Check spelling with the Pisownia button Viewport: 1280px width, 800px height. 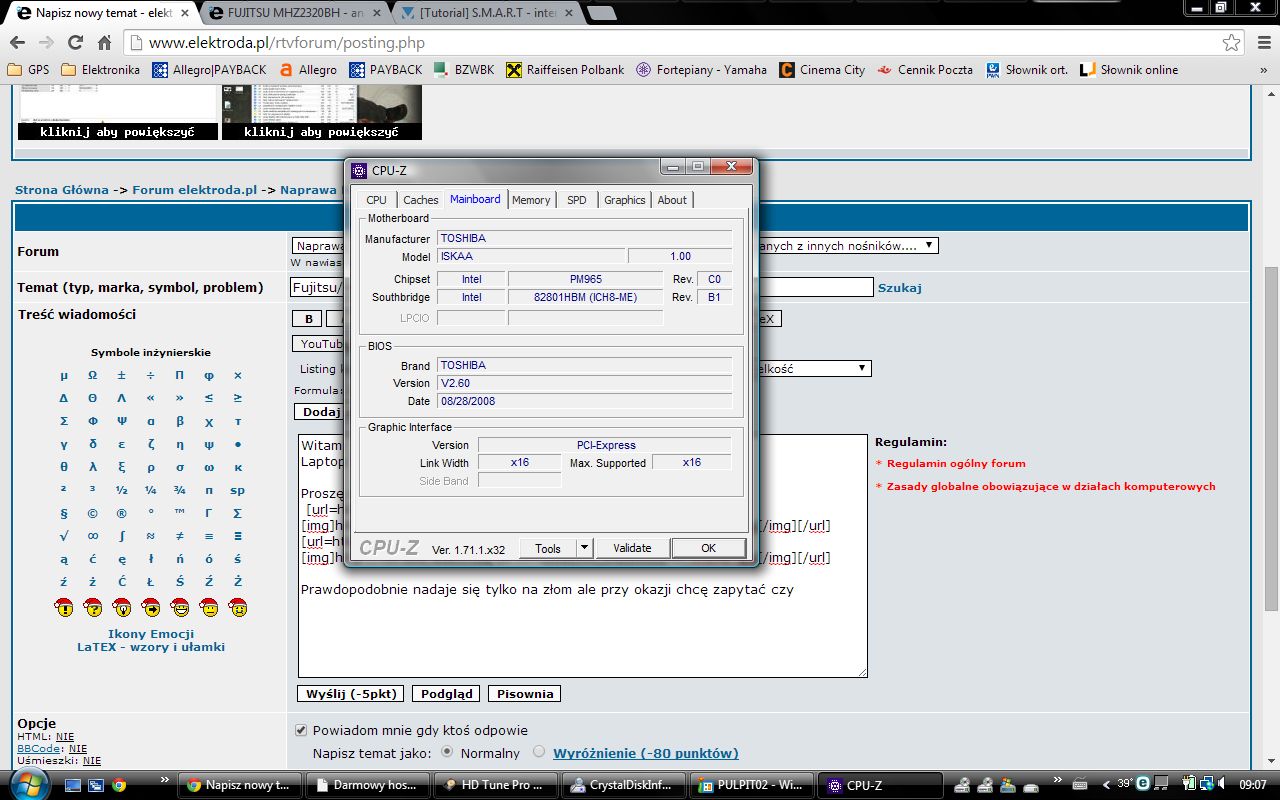tap(525, 694)
